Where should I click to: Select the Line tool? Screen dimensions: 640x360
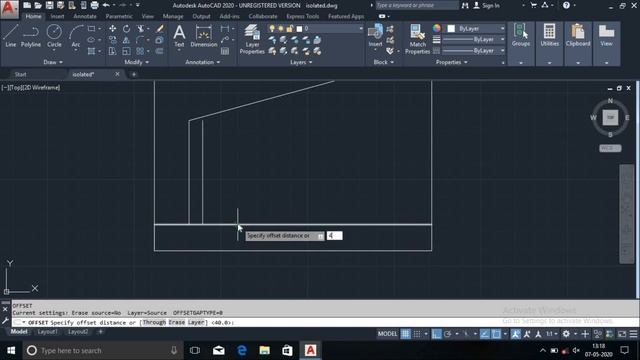tap(11, 36)
